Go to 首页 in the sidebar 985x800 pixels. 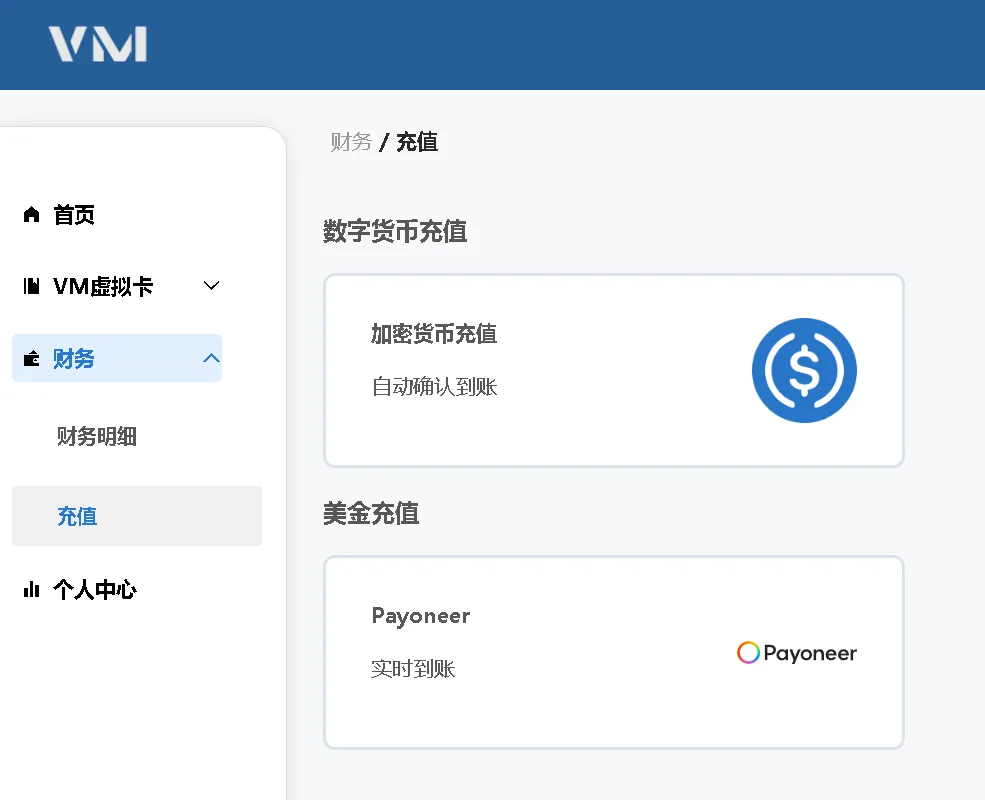point(74,215)
